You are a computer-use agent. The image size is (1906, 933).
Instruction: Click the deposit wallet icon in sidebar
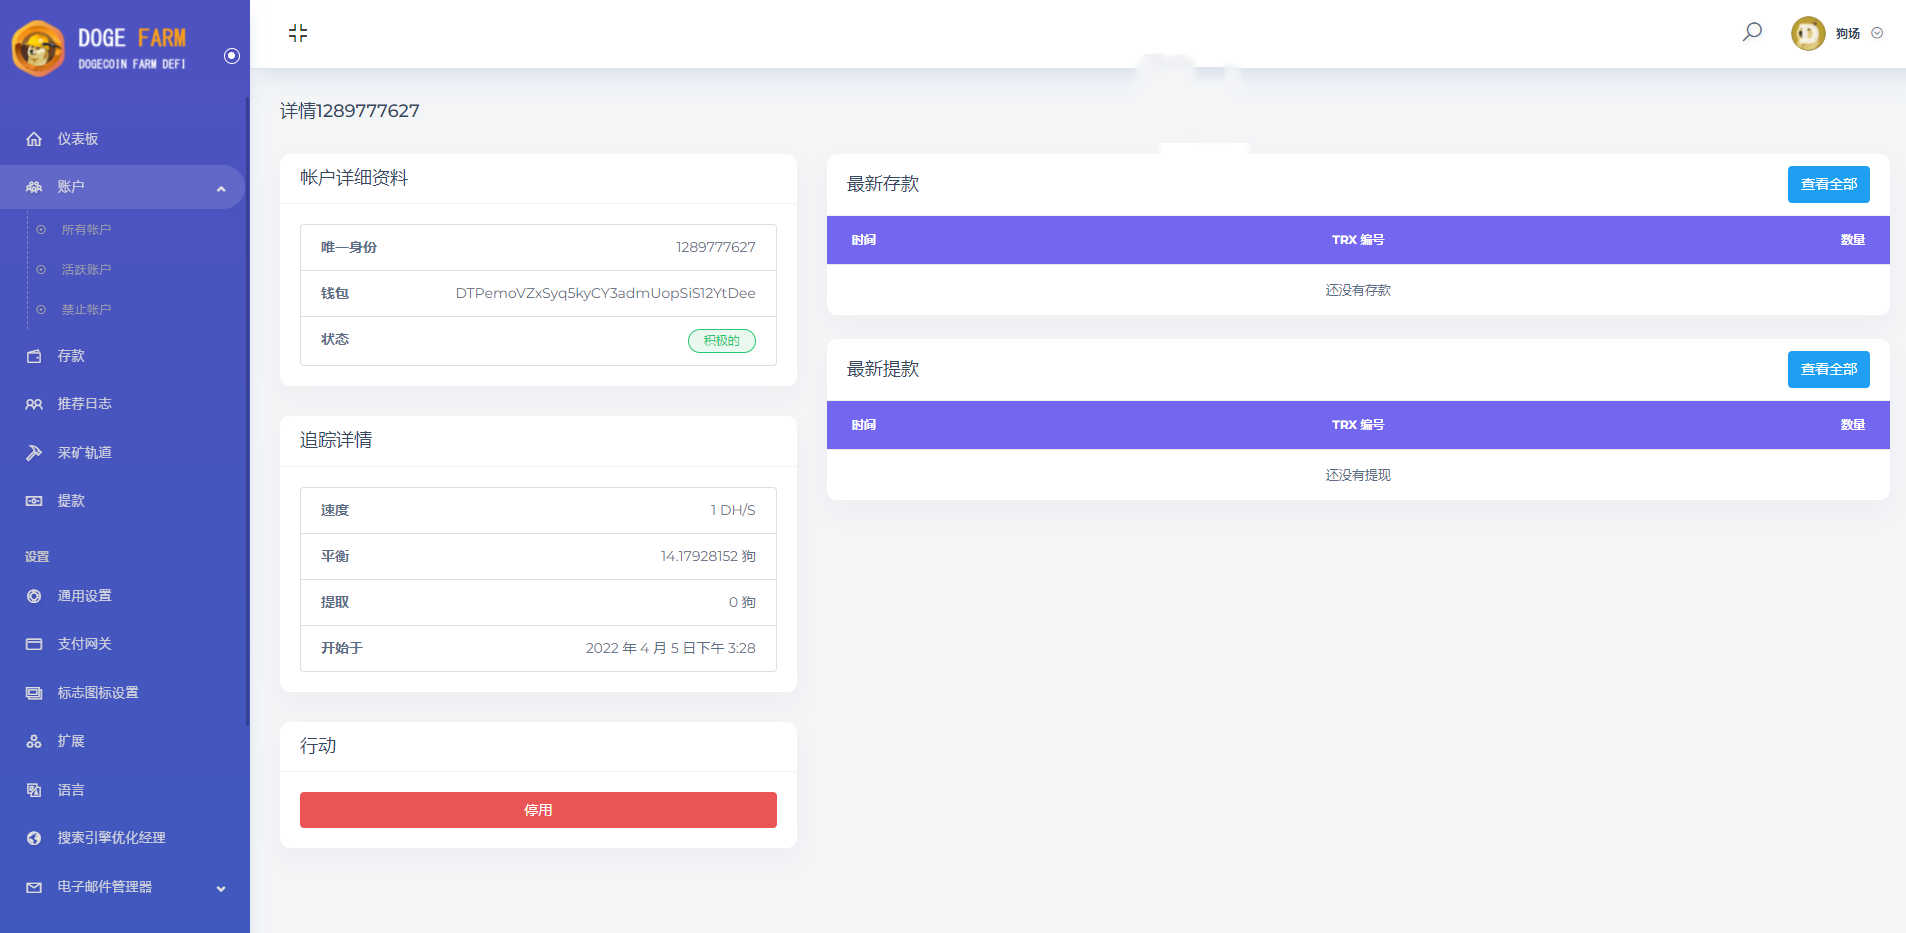click(x=34, y=356)
